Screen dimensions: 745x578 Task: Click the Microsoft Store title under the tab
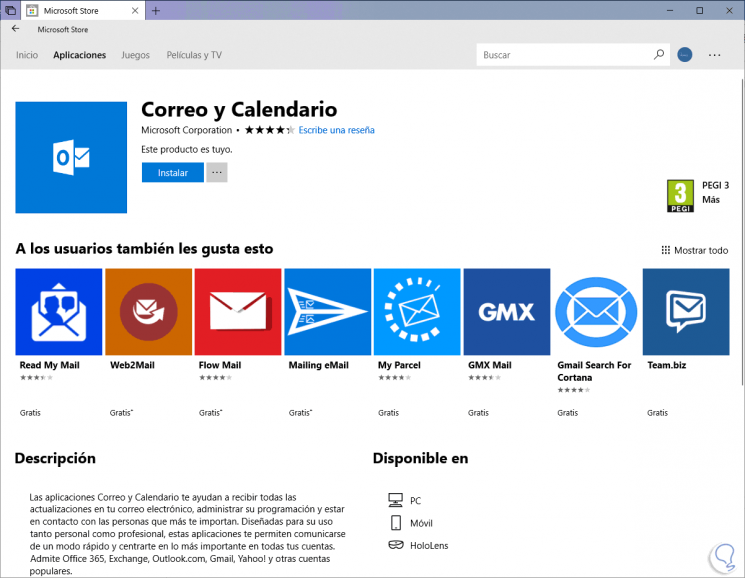[x=63, y=29]
